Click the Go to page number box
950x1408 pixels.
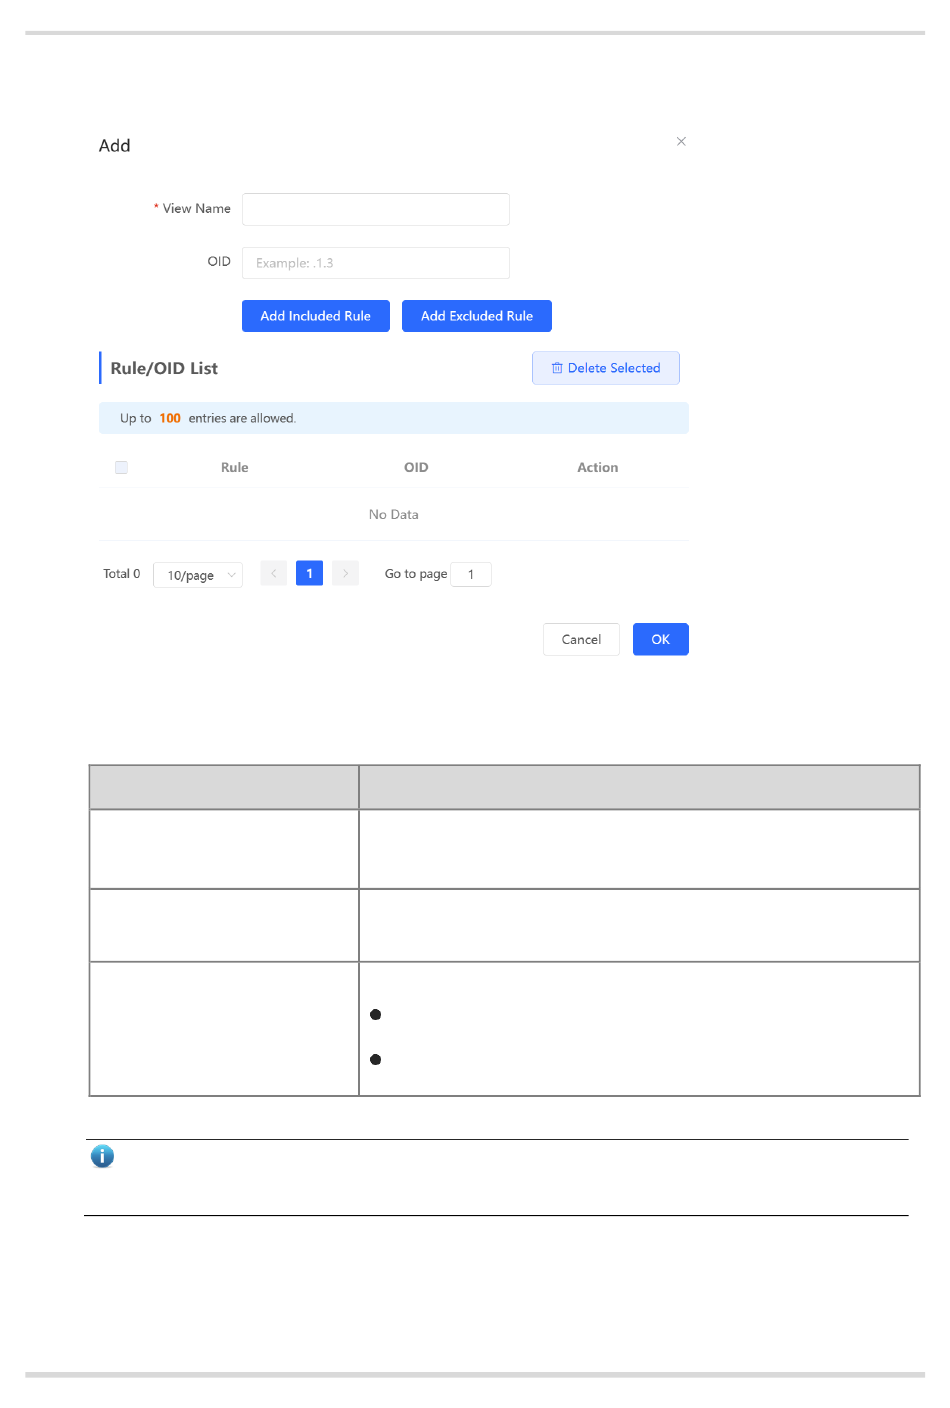[x=471, y=574]
